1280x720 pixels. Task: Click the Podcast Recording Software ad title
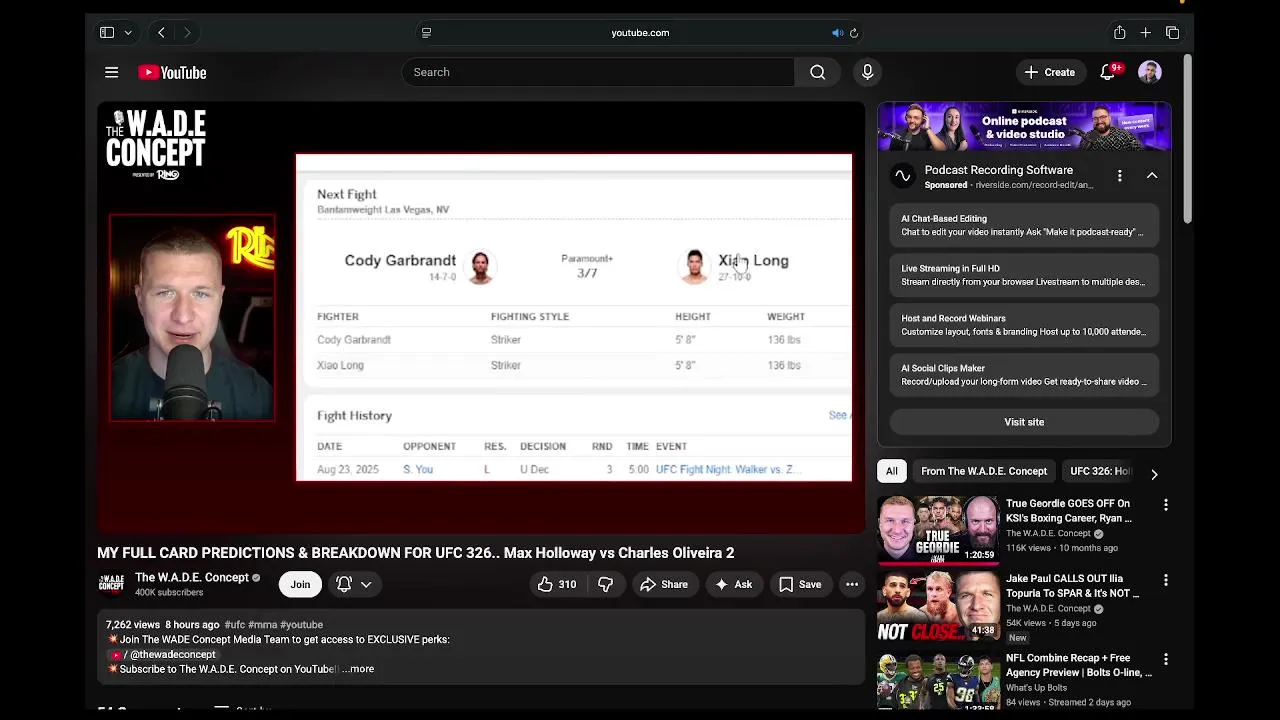[998, 170]
